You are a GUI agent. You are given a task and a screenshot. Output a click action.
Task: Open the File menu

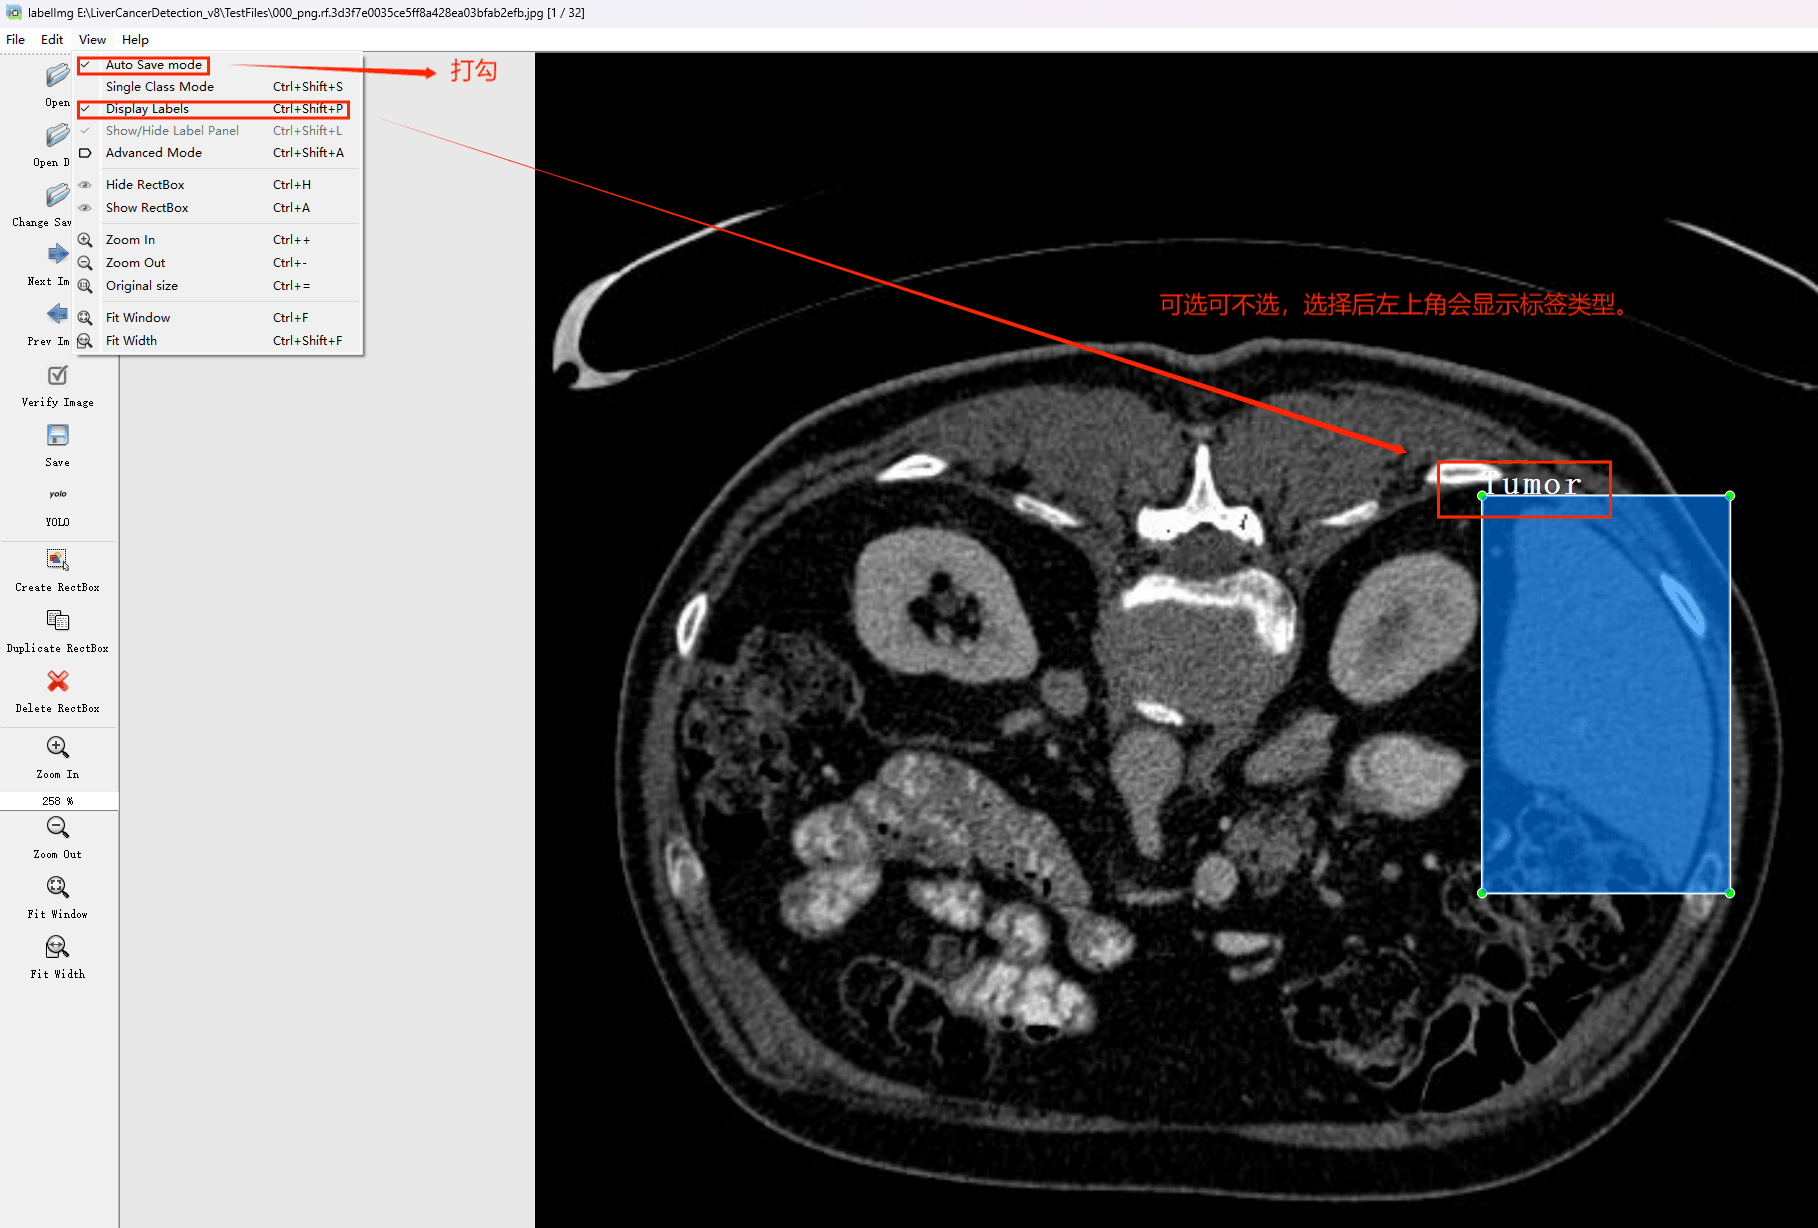(16, 40)
